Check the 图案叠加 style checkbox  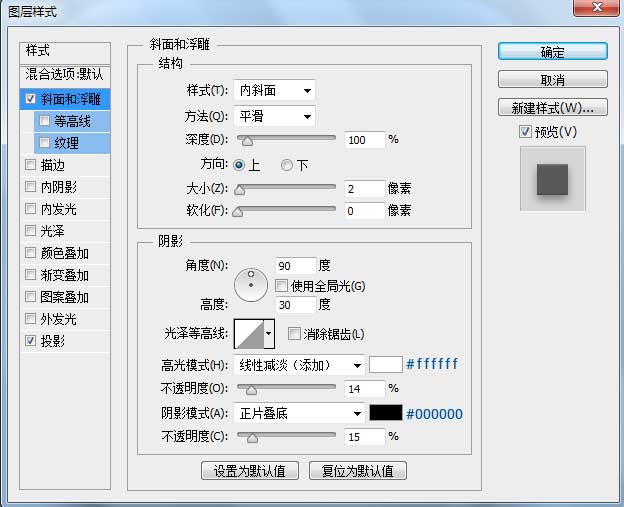(31, 296)
